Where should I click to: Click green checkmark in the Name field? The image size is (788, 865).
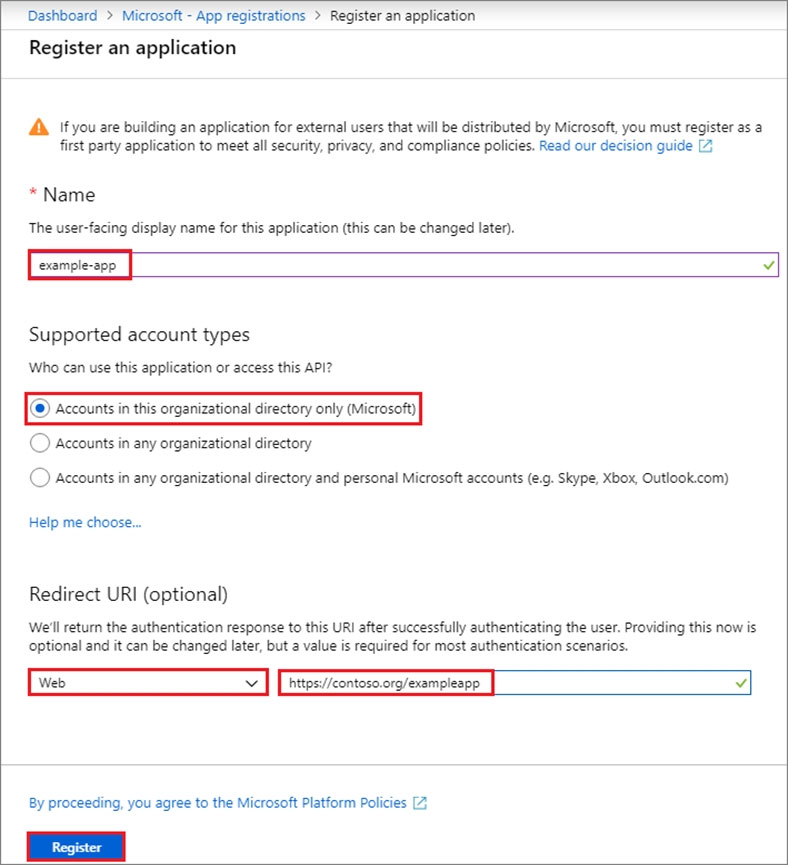coord(767,266)
